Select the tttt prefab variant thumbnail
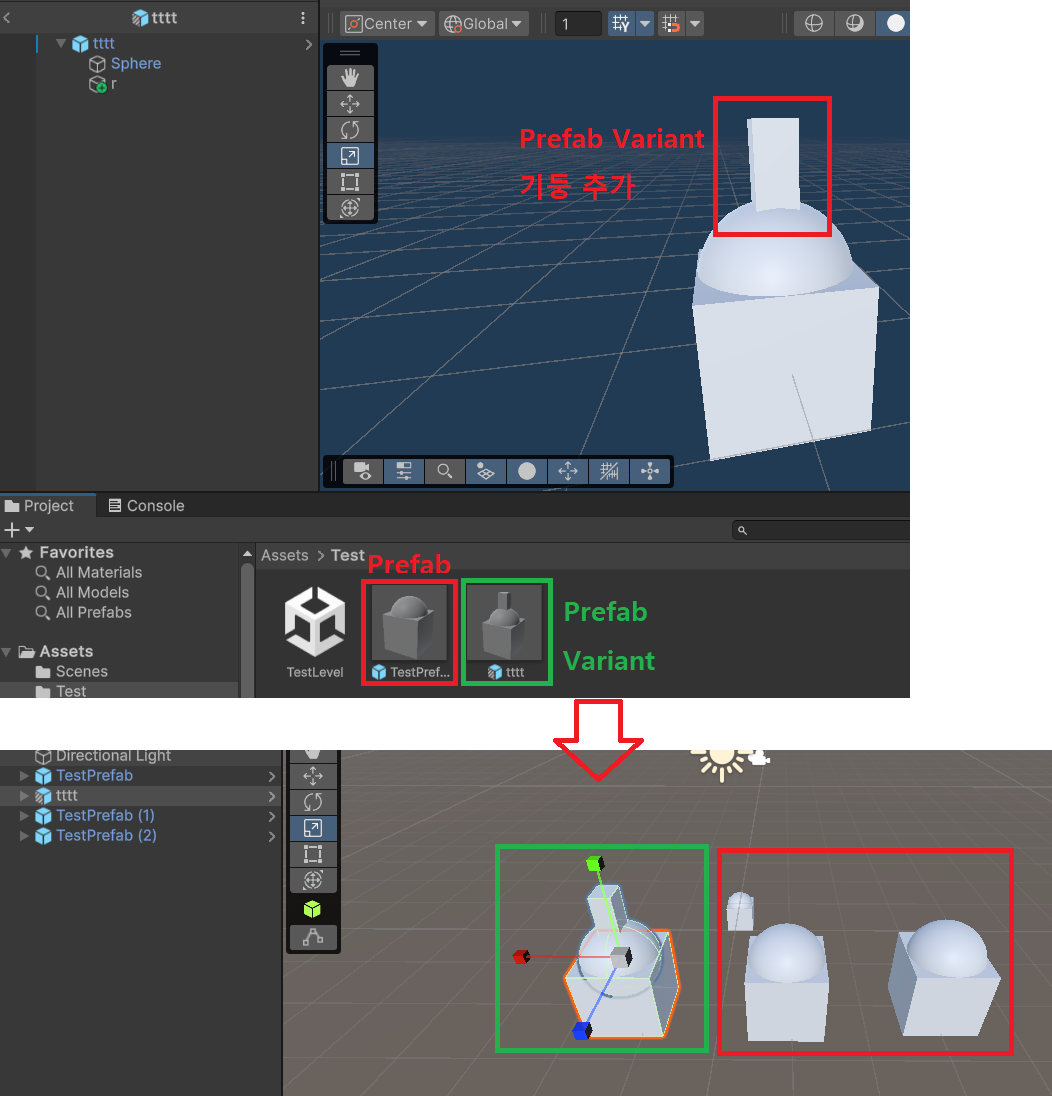 pos(505,623)
